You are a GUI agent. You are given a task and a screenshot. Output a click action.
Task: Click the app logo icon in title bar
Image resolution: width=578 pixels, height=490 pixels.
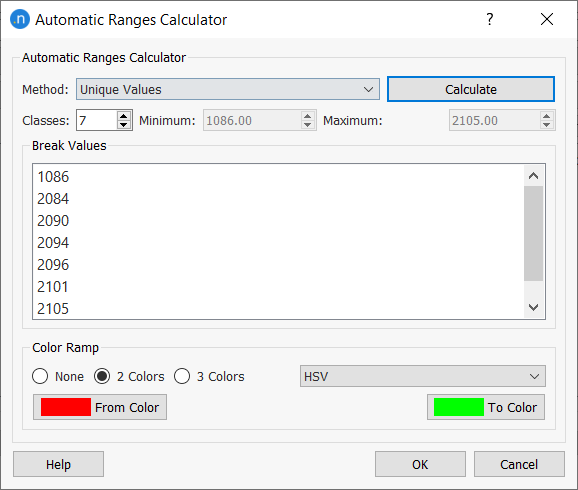click(20, 19)
